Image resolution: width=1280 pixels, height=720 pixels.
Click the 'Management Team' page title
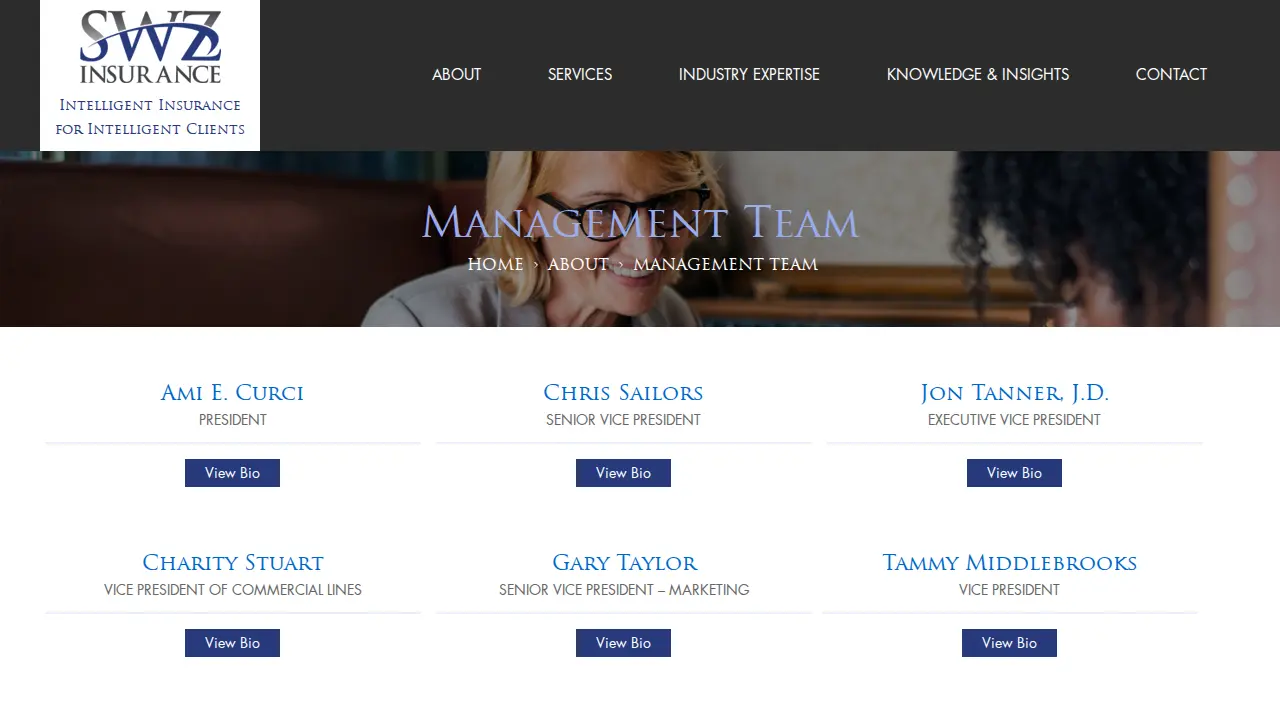pos(640,222)
